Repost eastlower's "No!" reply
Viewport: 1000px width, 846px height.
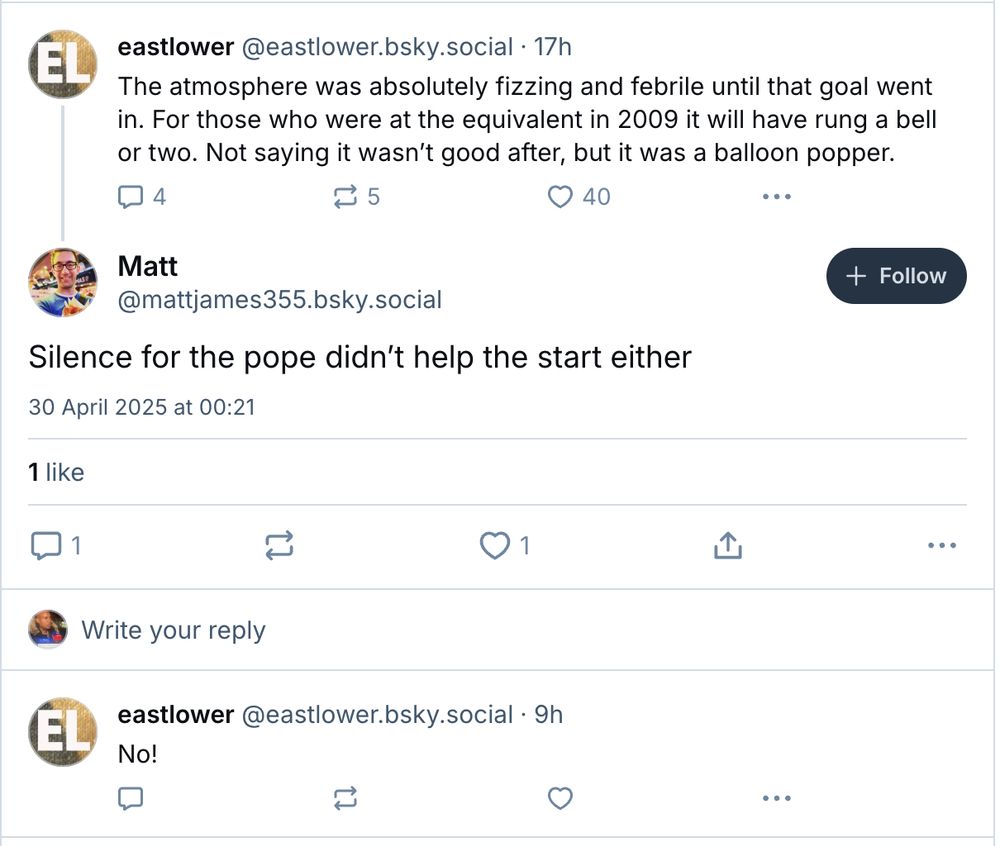click(345, 798)
